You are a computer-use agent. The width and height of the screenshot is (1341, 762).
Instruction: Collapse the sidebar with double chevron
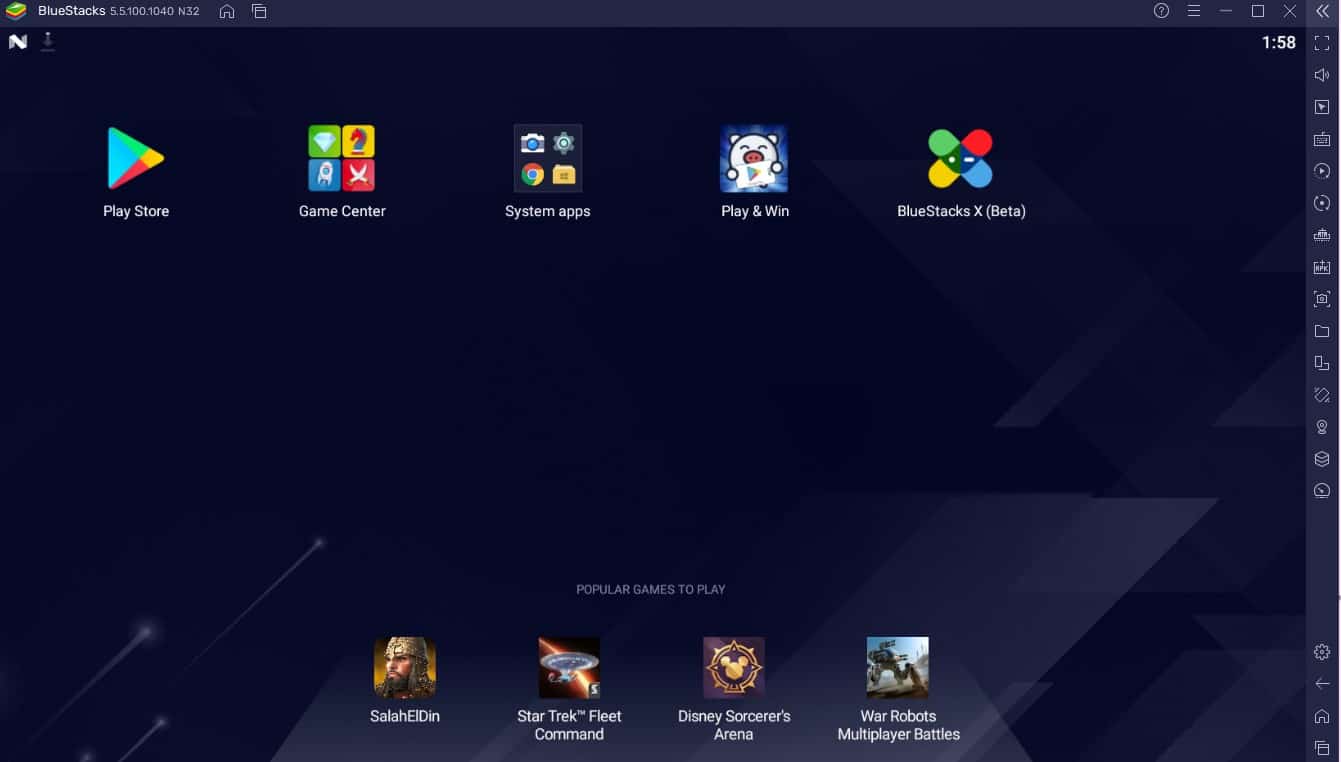tap(1322, 11)
